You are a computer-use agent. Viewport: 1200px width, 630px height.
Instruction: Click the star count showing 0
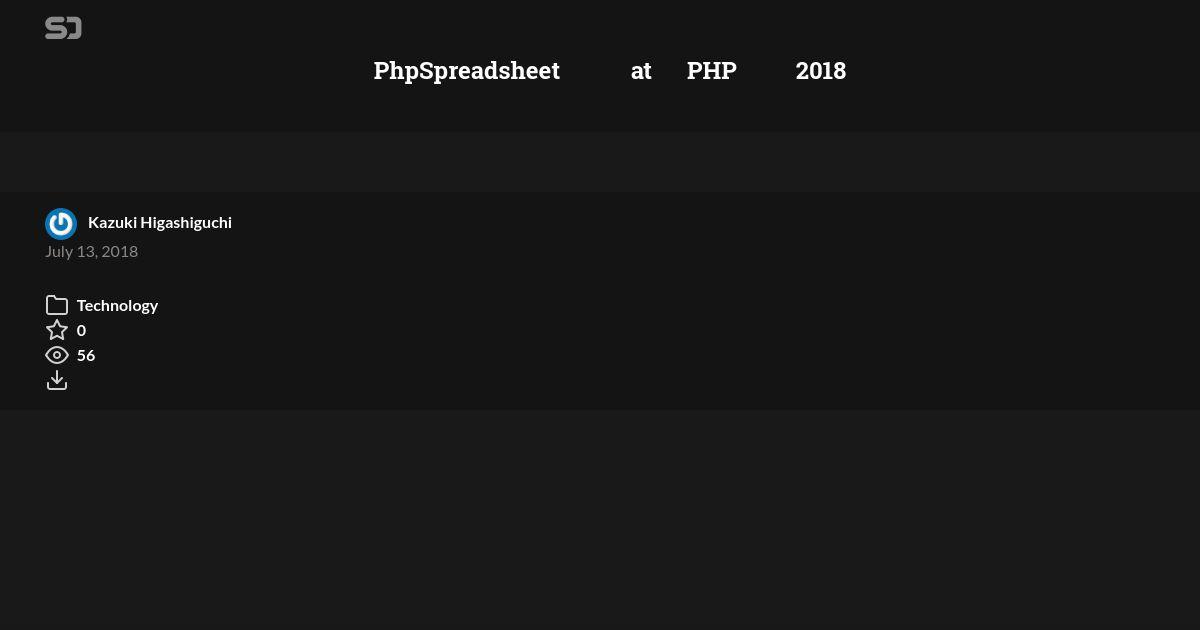point(81,330)
